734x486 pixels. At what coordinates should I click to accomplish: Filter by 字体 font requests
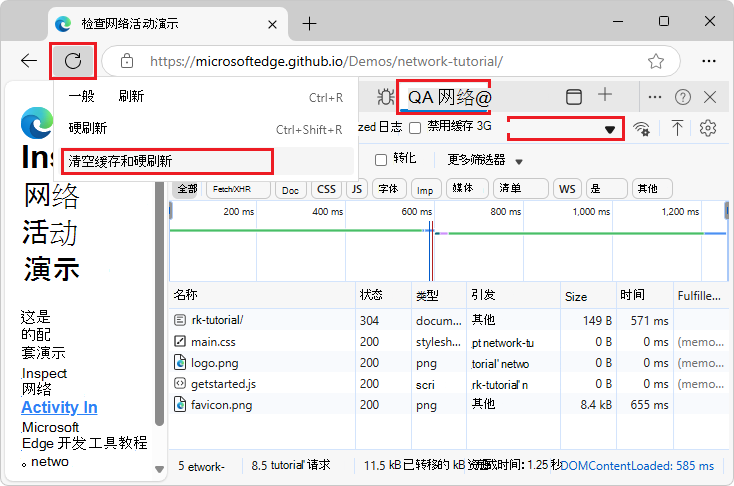pos(389,189)
